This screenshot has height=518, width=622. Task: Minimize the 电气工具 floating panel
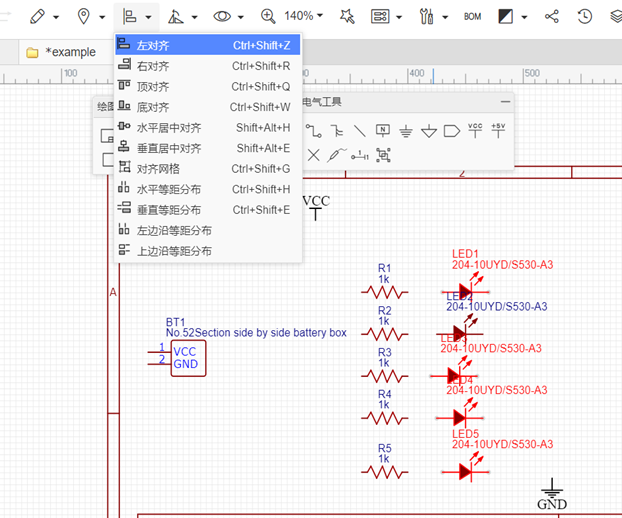click(505, 102)
